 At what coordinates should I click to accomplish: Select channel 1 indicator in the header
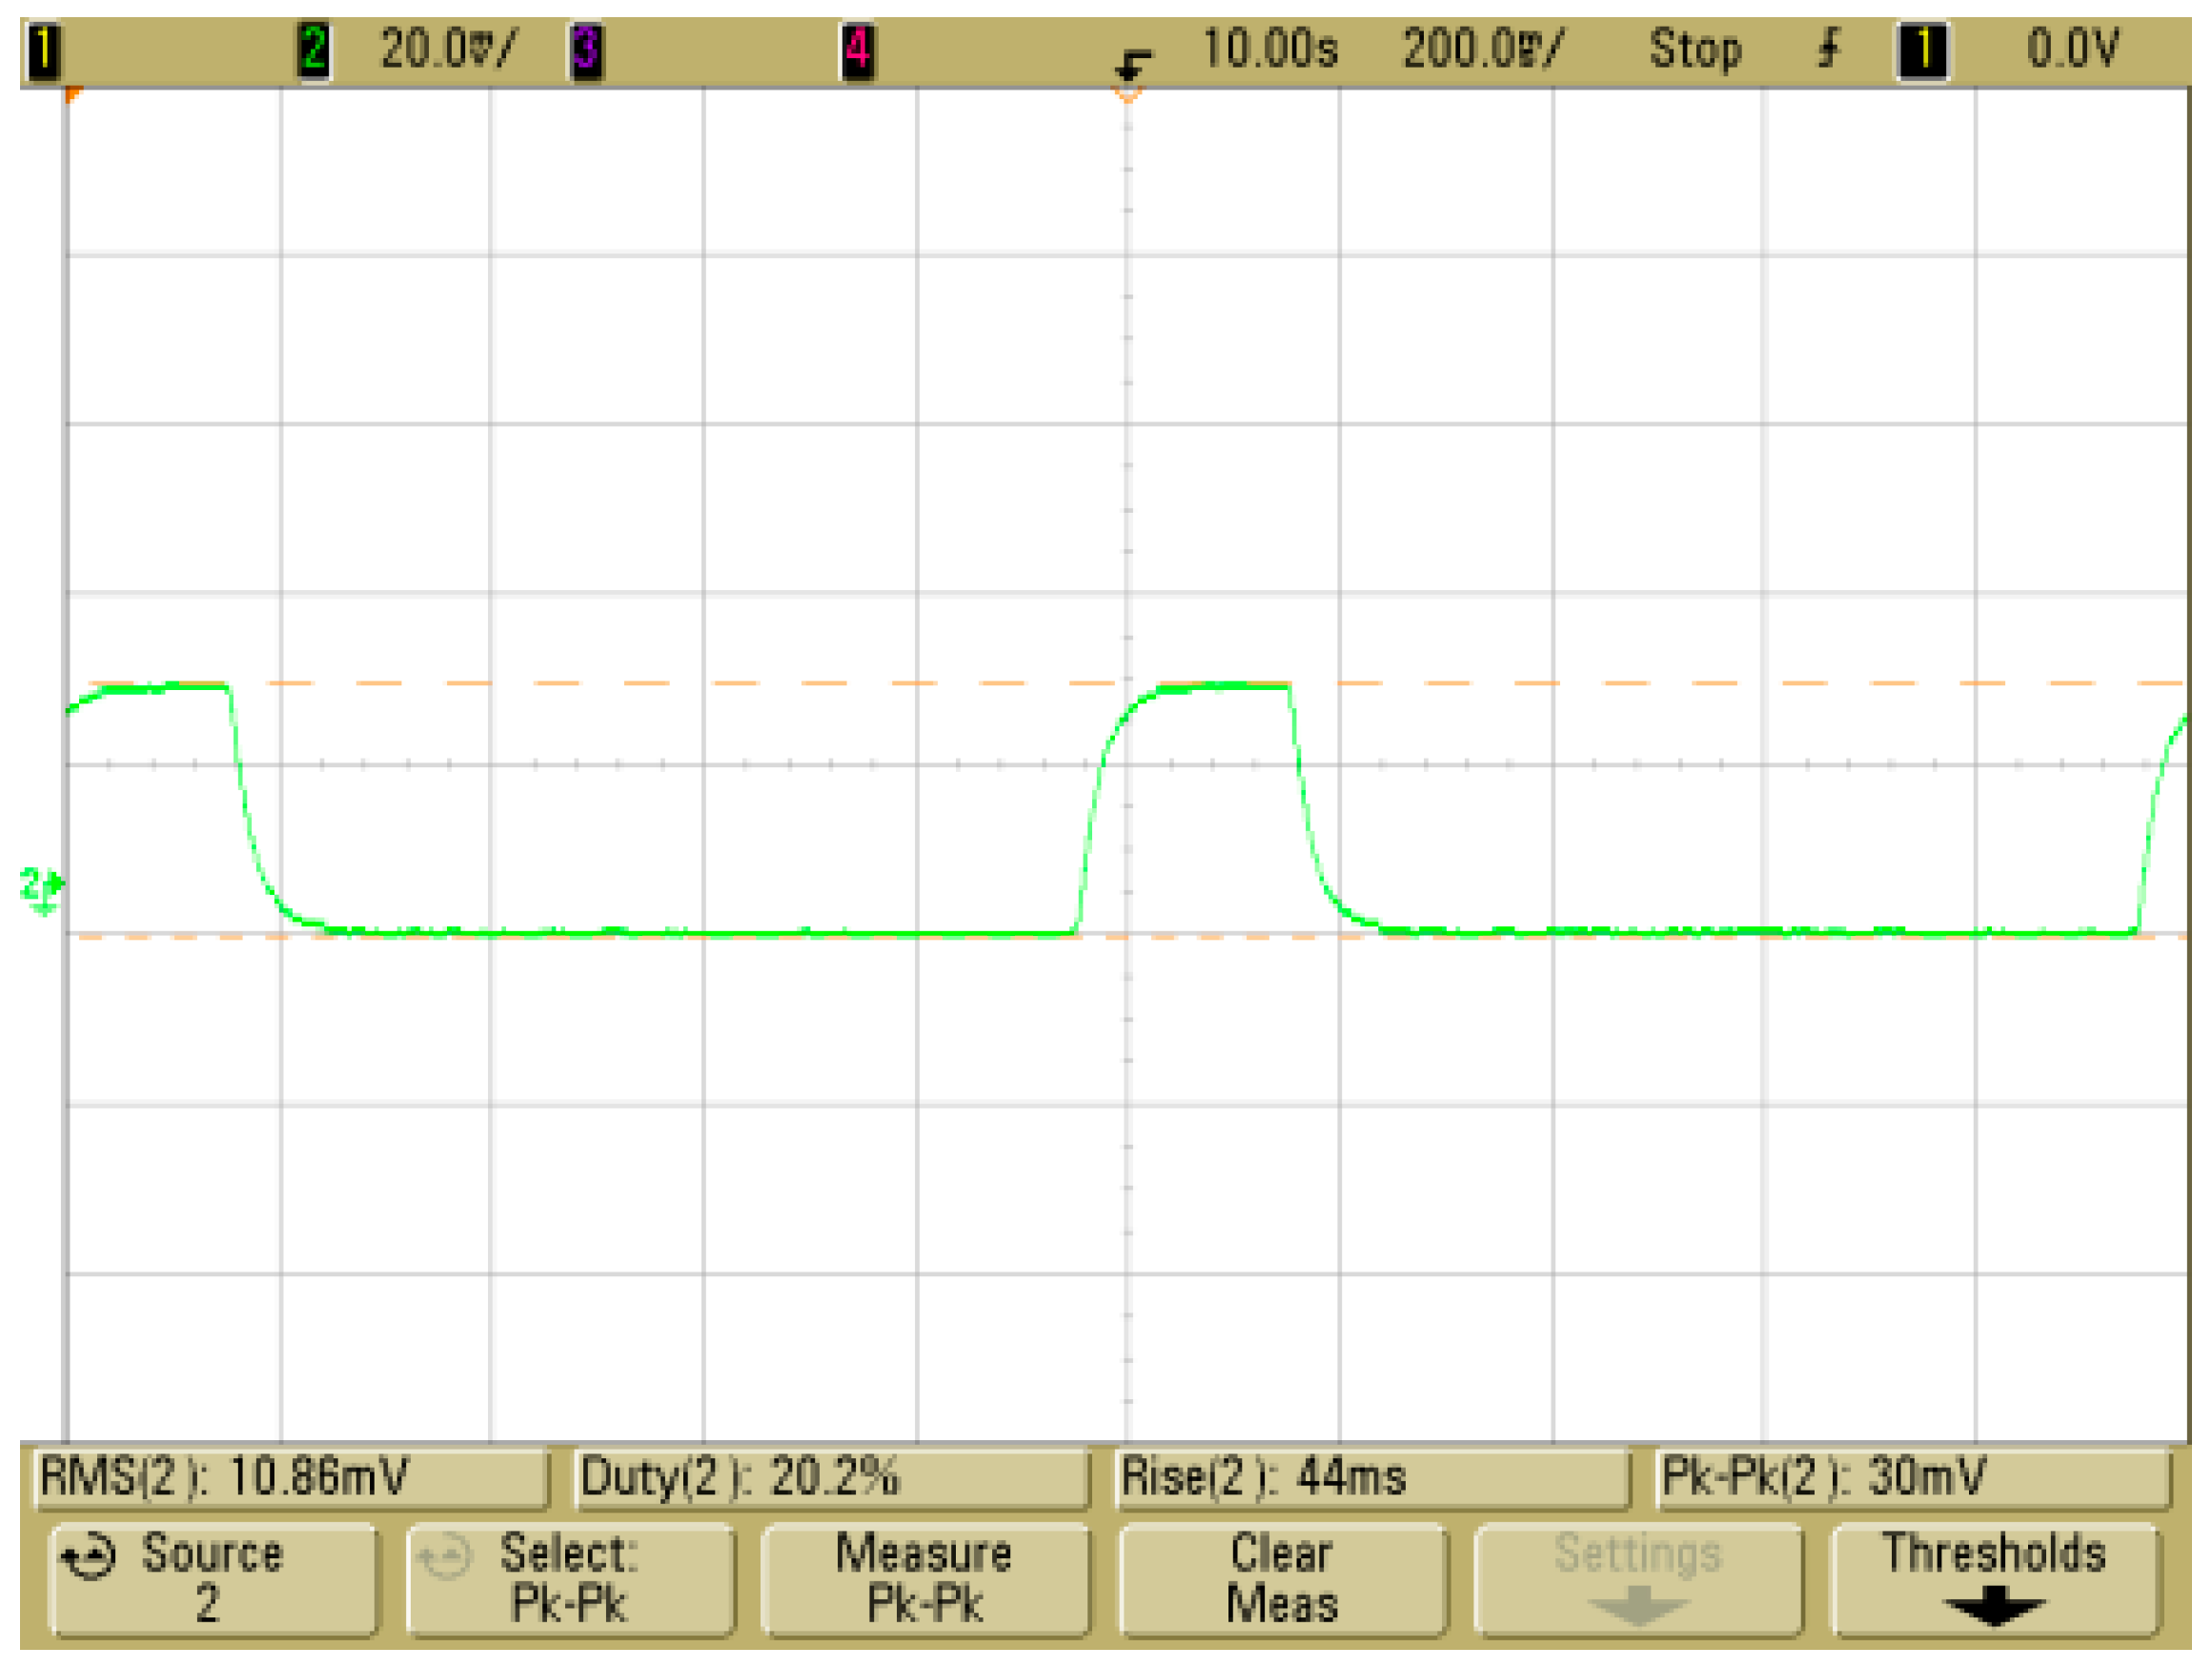[x=44, y=50]
